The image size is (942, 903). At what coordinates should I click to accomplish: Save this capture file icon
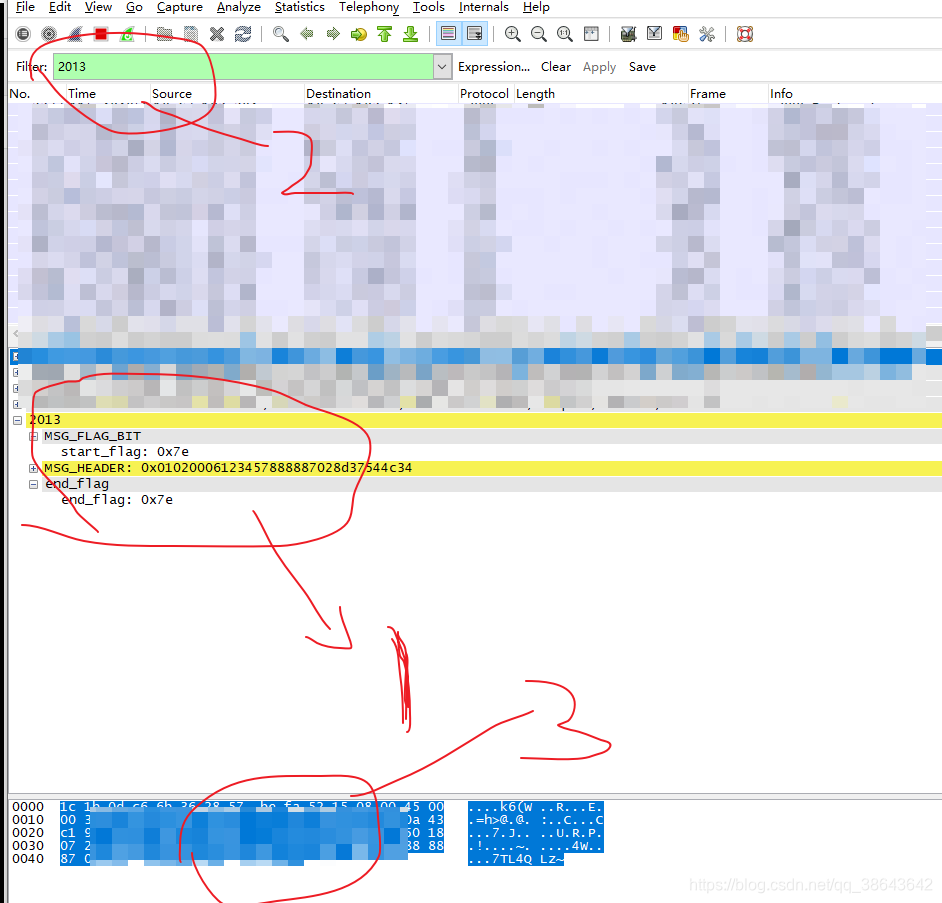190,34
